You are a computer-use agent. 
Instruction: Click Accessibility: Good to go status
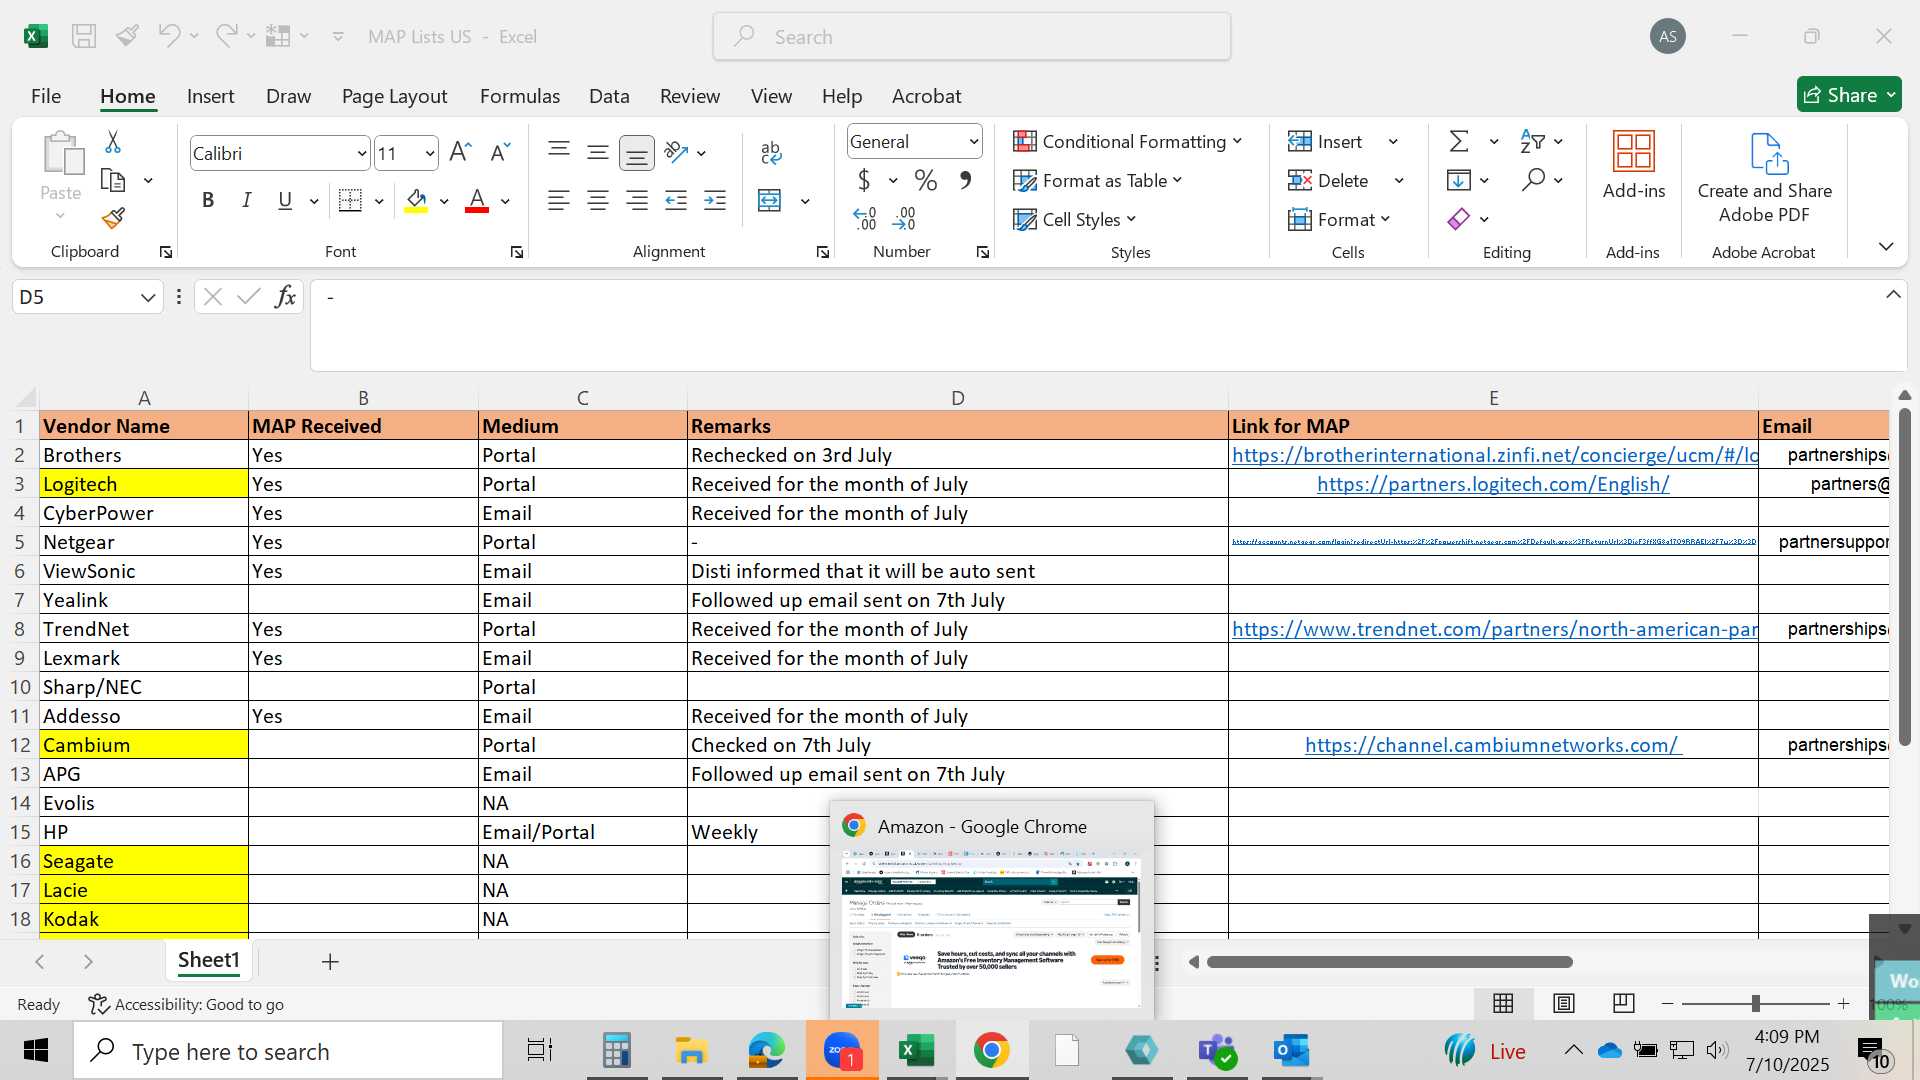pyautogui.click(x=186, y=1004)
